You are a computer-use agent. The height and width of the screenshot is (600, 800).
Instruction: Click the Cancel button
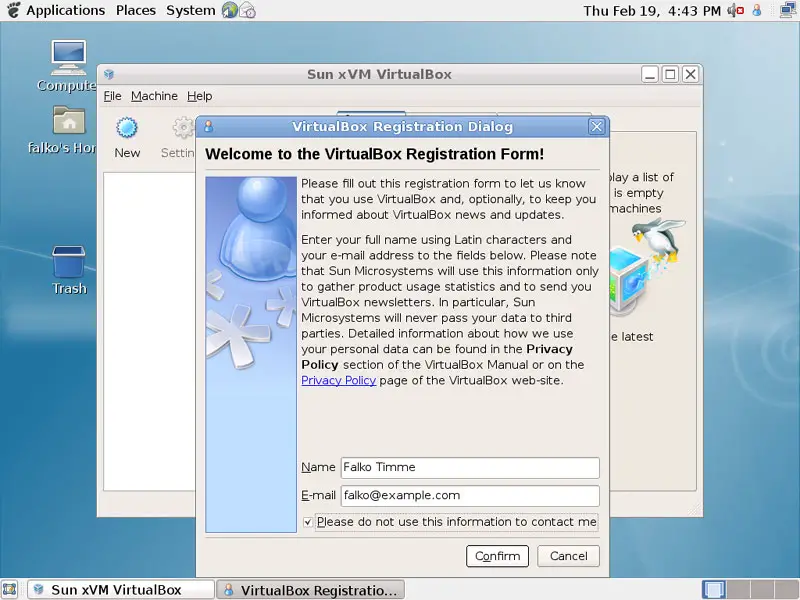pos(568,556)
